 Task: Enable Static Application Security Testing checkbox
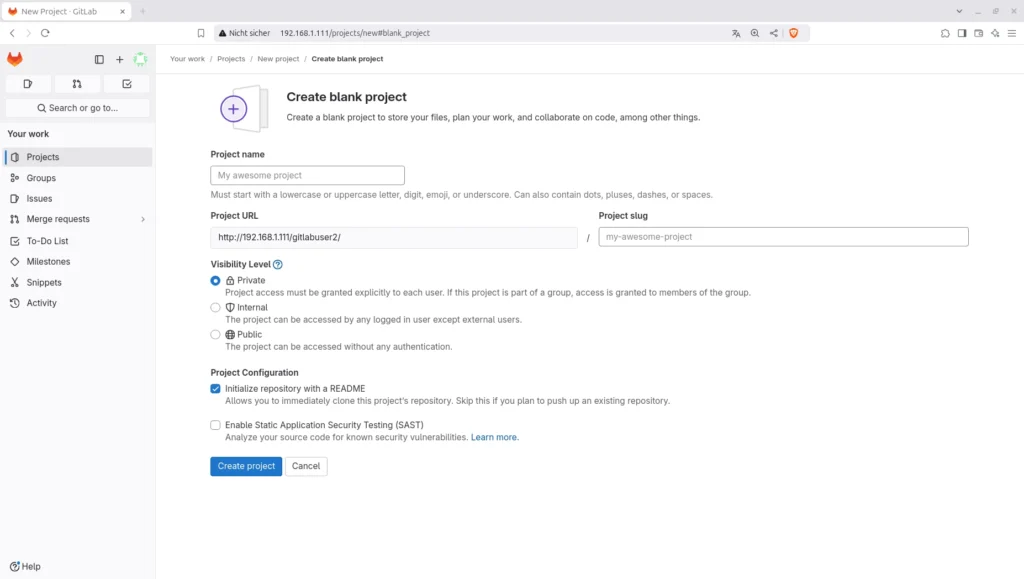click(216, 425)
